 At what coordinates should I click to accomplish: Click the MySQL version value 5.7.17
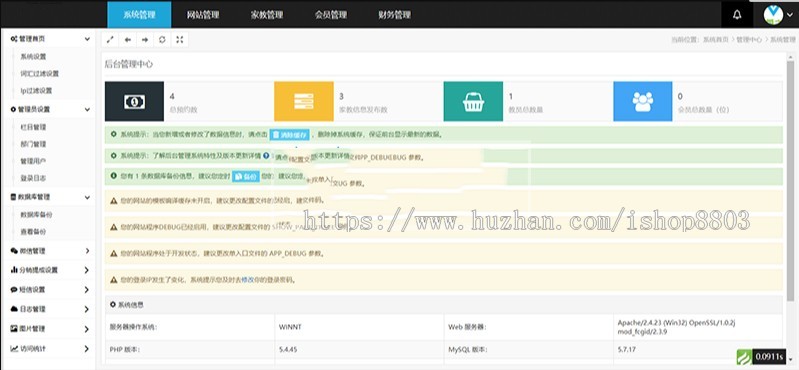(x=627, y=350)
